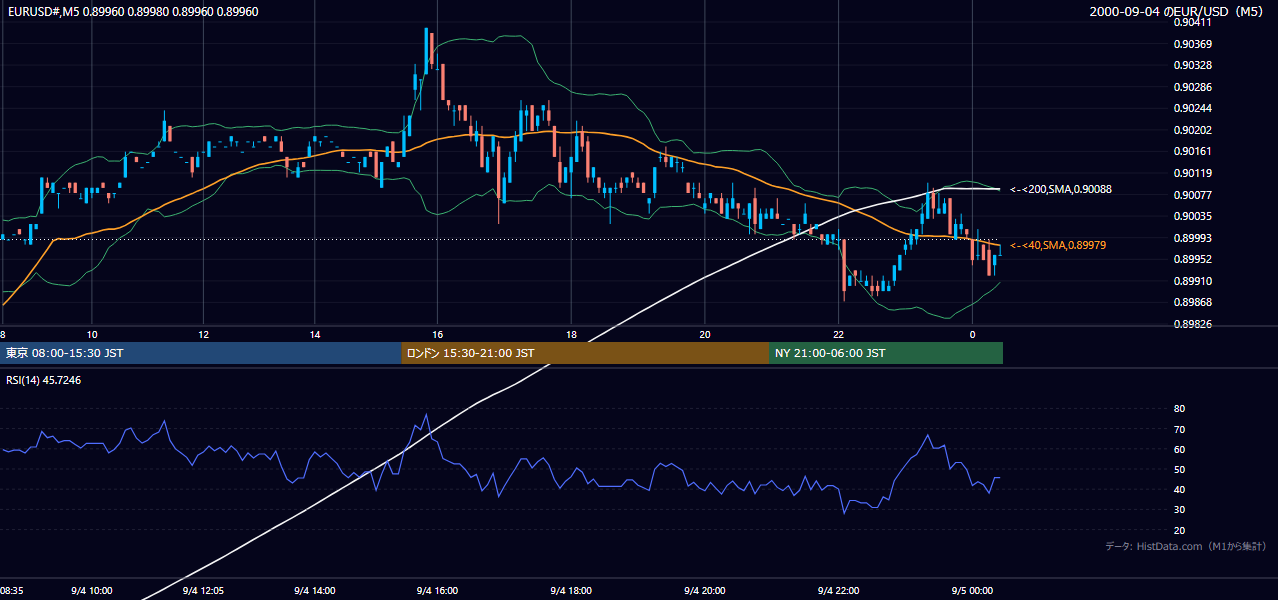1278x600 pixels.
Task: Click price axis label 0.90161
Action: tap(1192, 151)
